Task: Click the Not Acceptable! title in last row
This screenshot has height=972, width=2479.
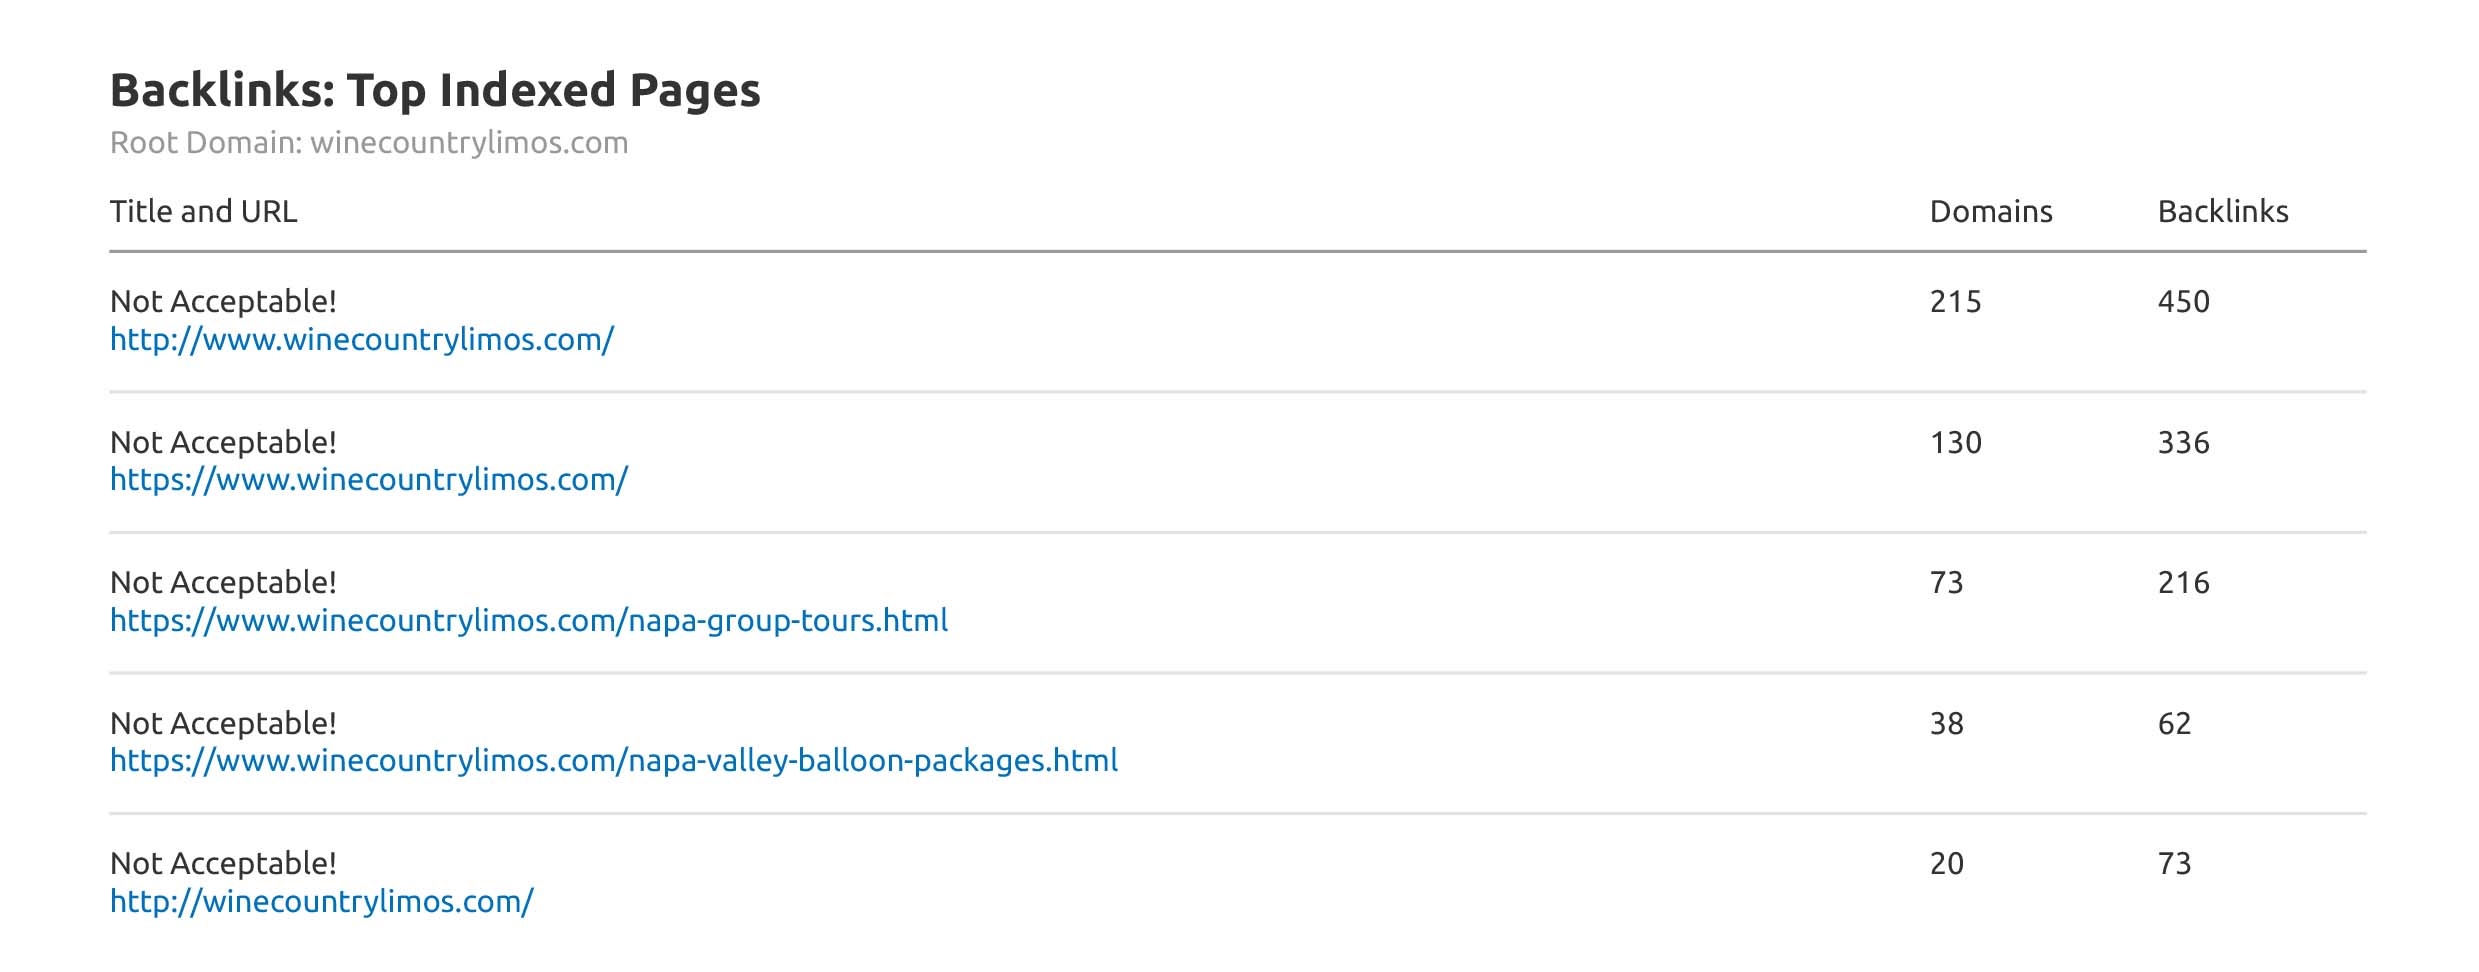Action: click(223, 864)
